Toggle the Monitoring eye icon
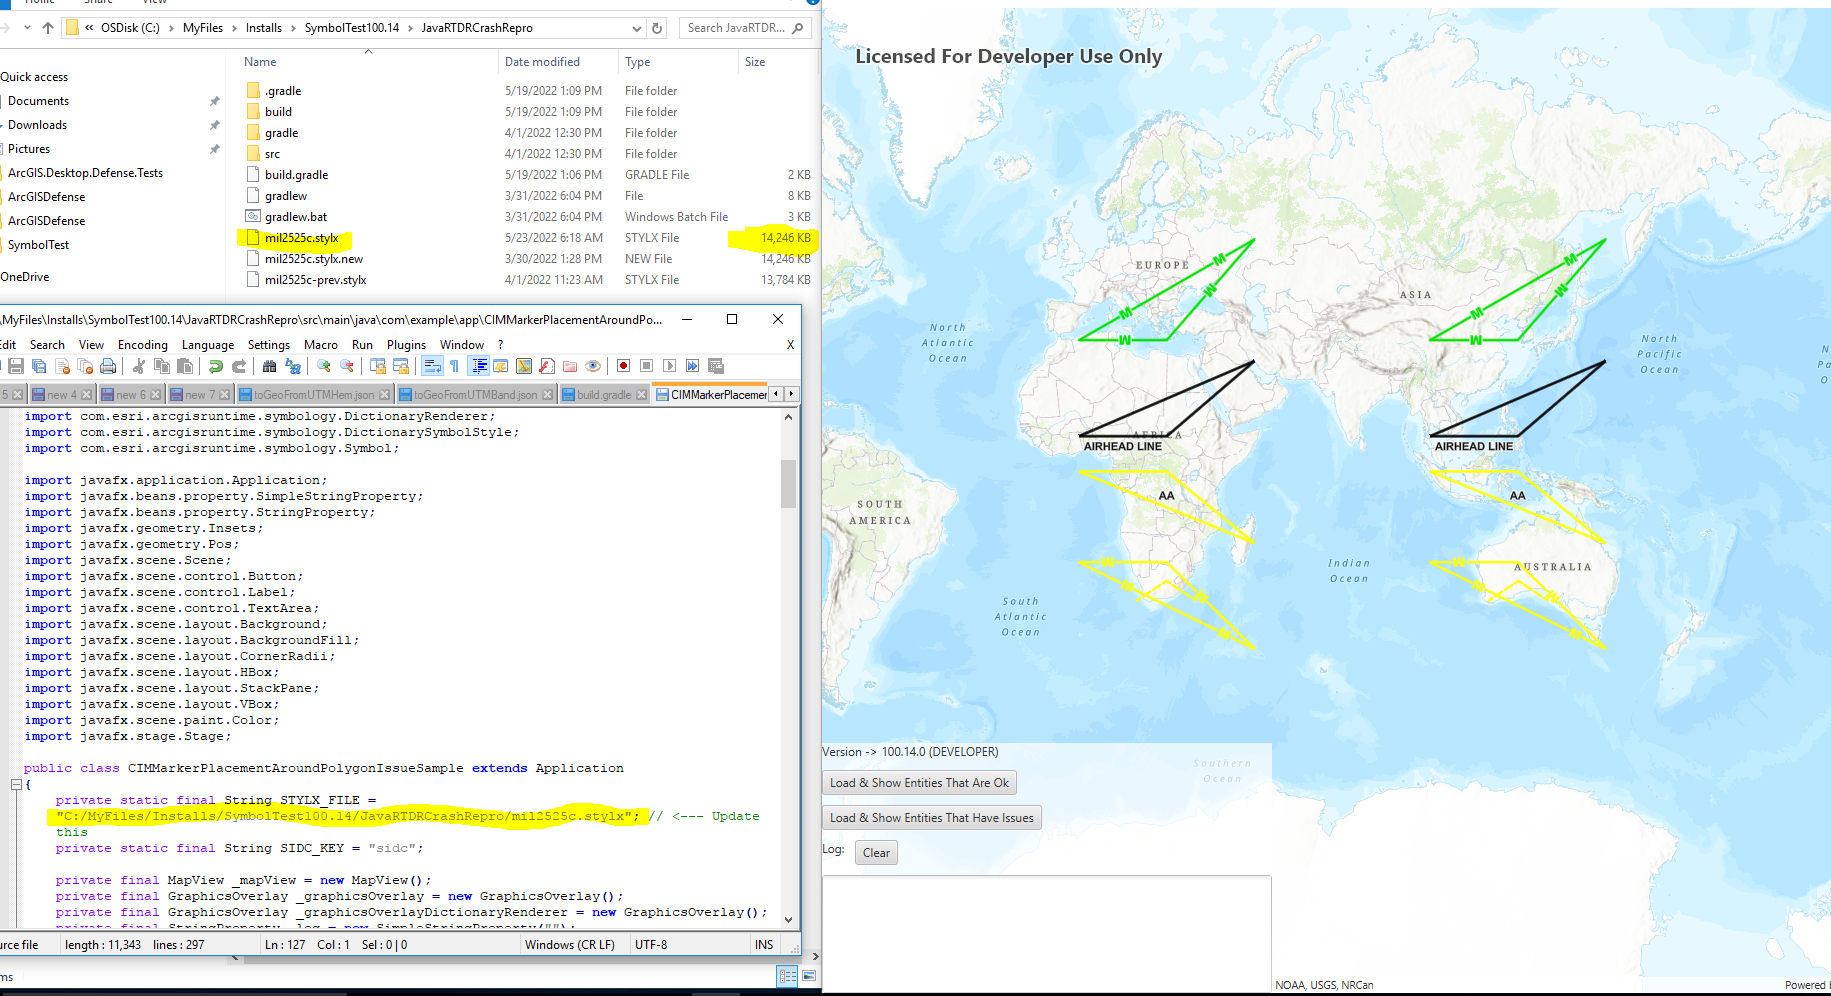 click(593, 366)
